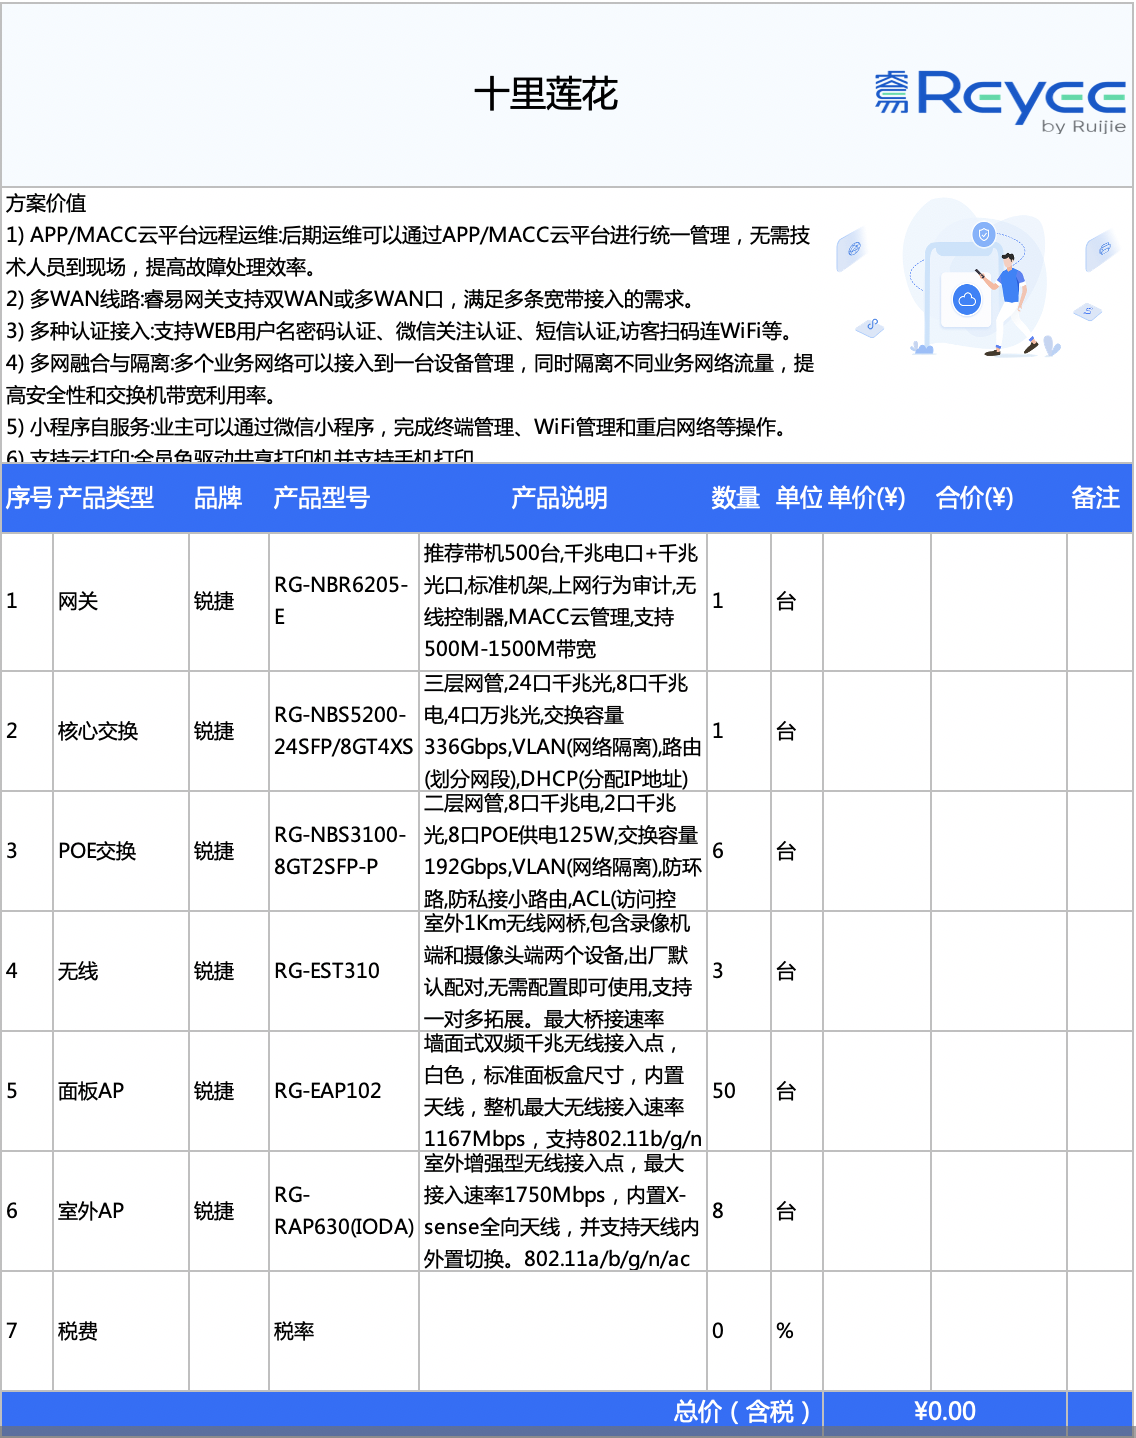Click the 产品类型 column header

click(x=106, y=498)
